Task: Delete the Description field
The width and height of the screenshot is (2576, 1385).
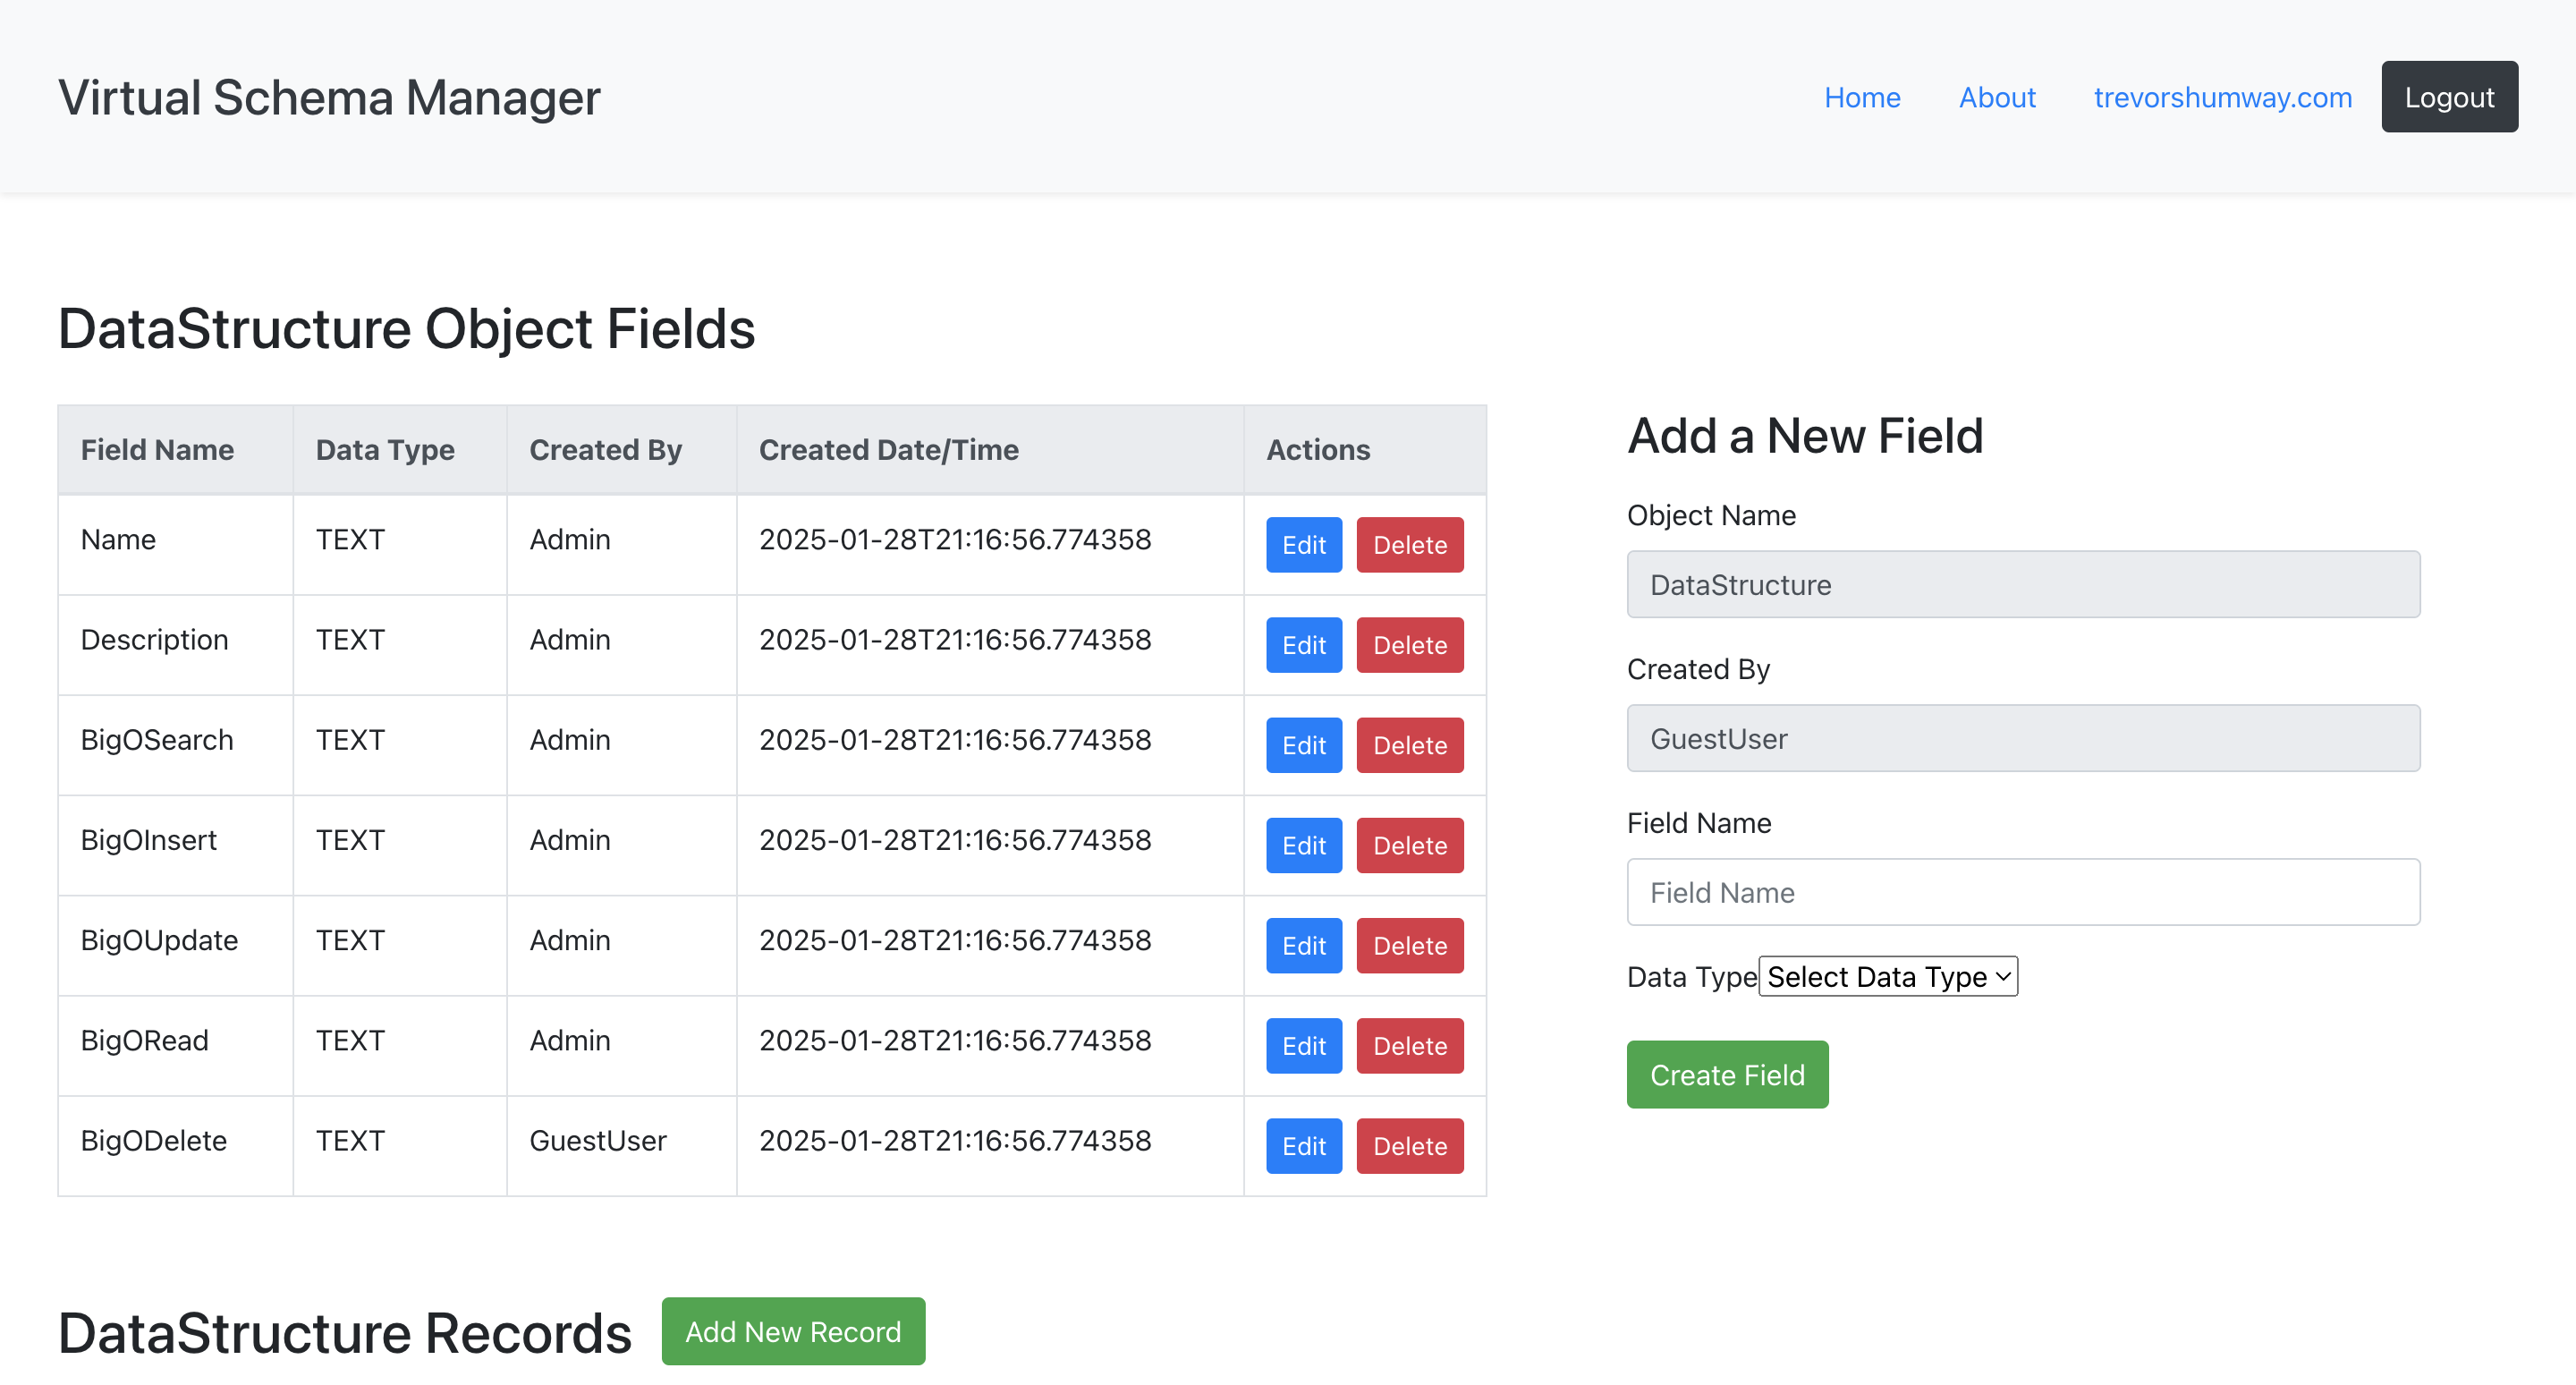Action: click(x=1409, y=645)
